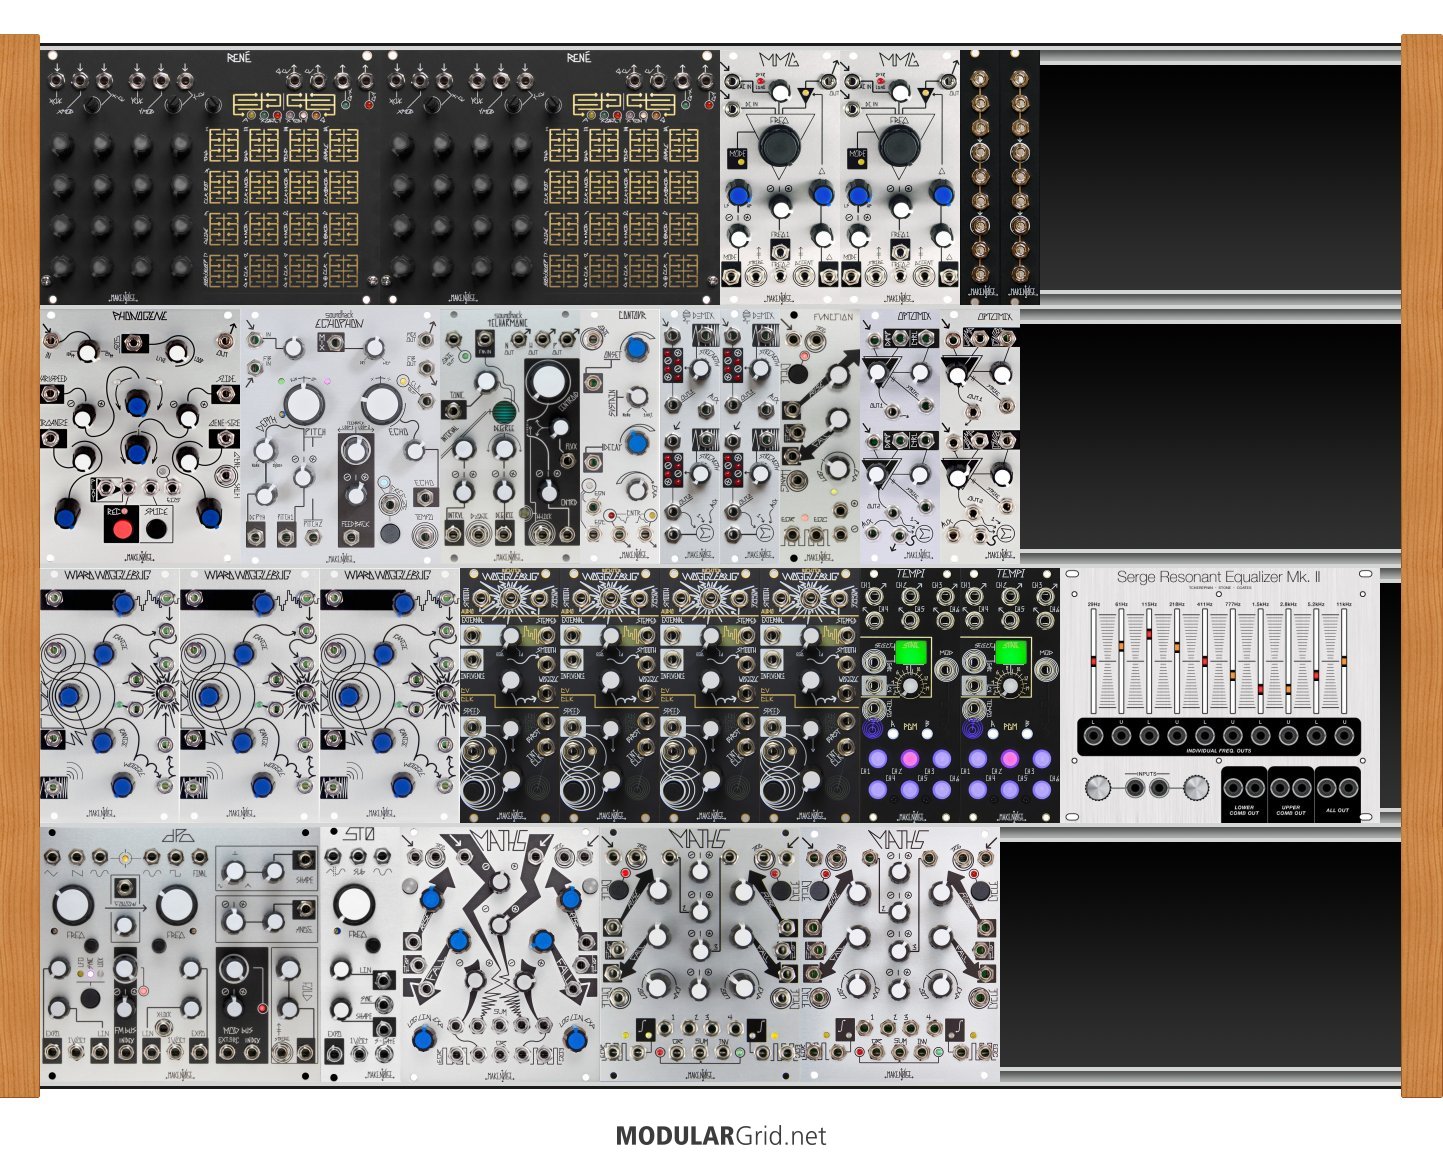Viewport: 1443px width, 1157px height.
Task: Click the "CONTOUR" module title
Action: click(x=632, y=316)
